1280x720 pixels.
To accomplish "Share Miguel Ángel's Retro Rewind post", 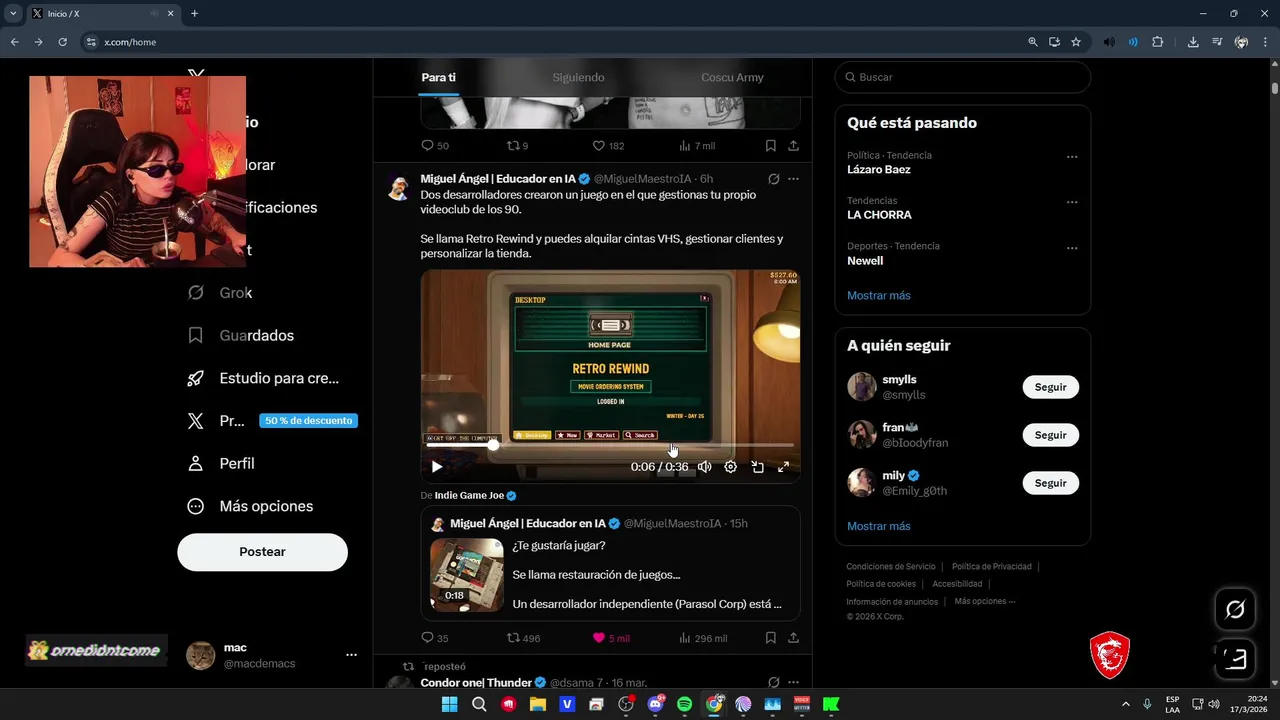I will pyautogui.click(x=793, y=638).
